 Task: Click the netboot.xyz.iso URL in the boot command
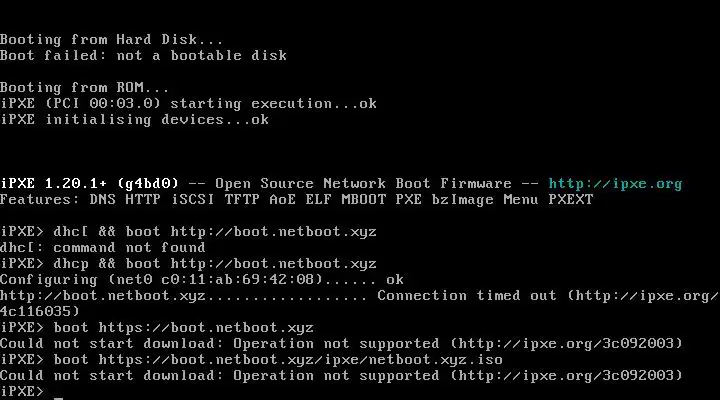click(x=301, y=360)
